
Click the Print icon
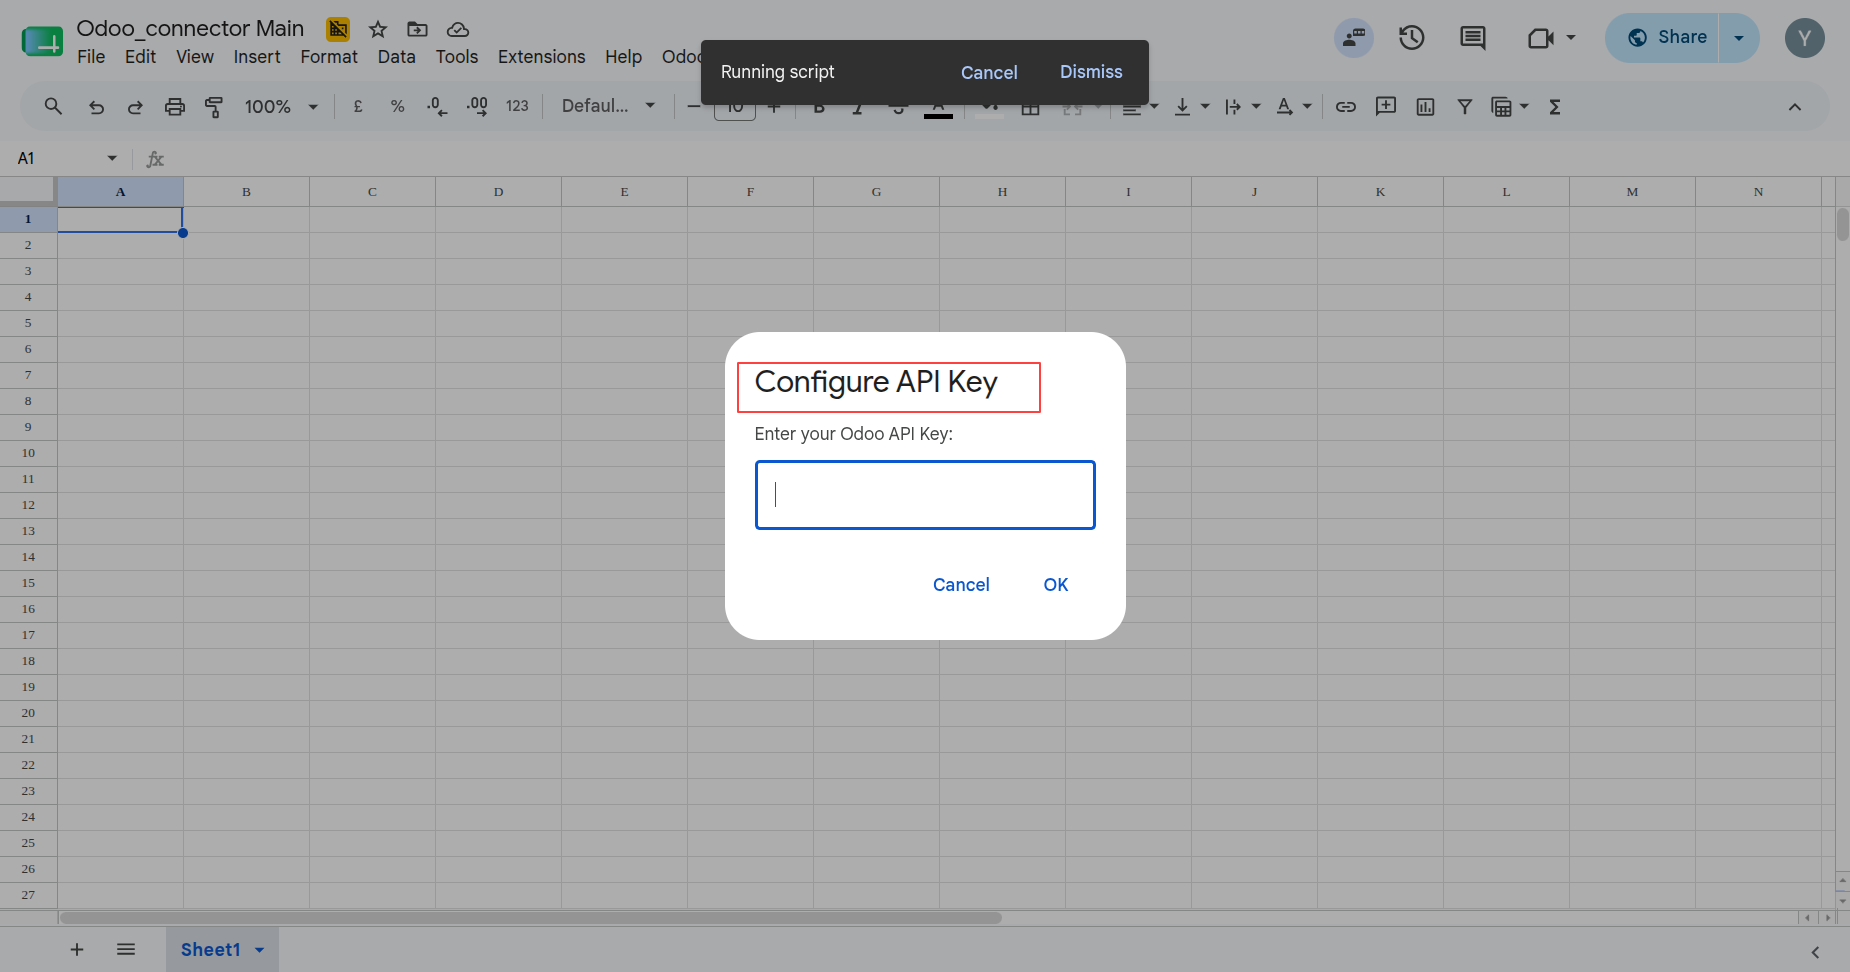pos(175,107)
